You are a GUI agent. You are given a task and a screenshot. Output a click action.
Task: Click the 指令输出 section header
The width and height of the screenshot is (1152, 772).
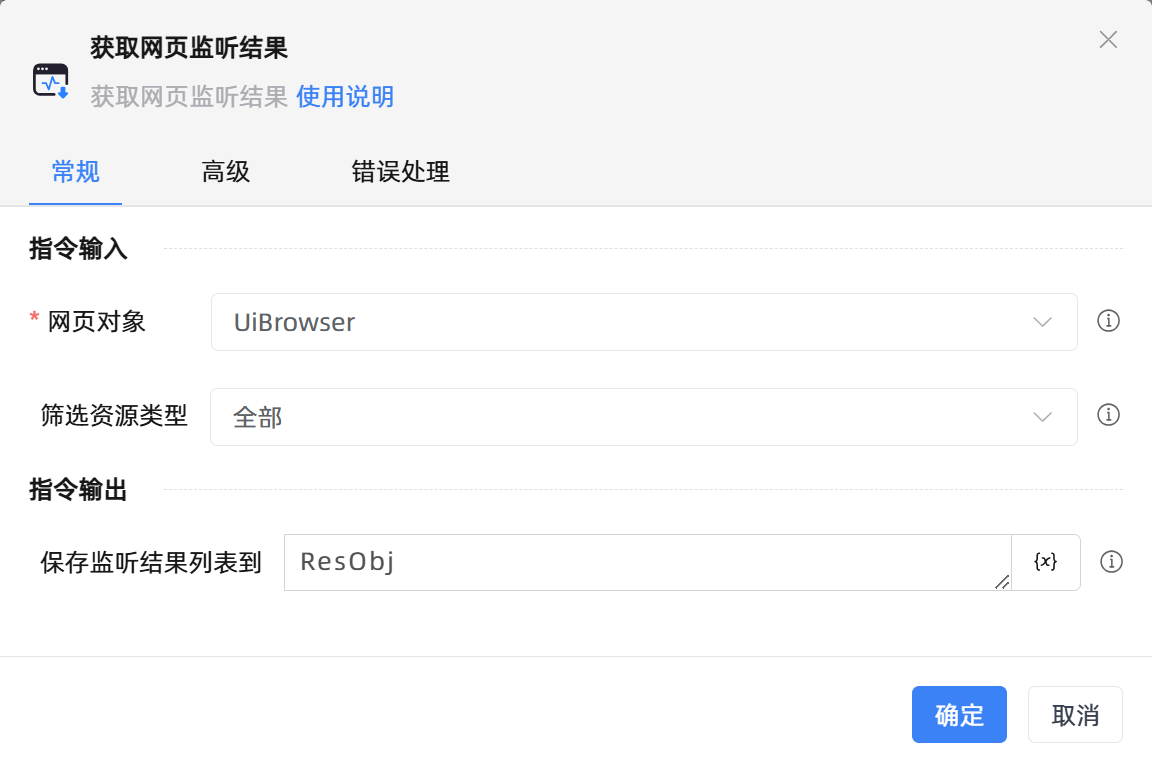pos(78,490)
